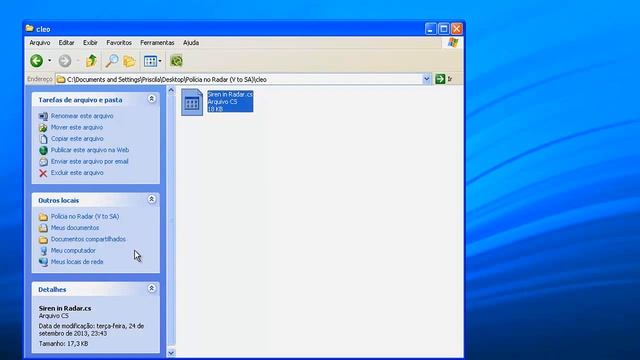This screenshot has height=360, width=640.
Task: Open Policia no Radar (V to SA) folder link
Action: [x=85, y=216]
